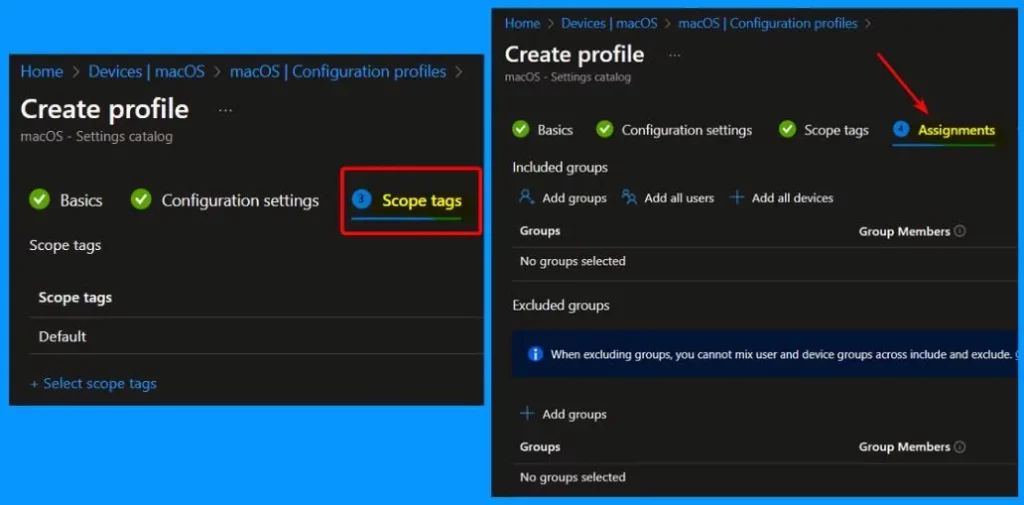Click green check icon next to Configuration settings, right window
1024x505 pixels.
605,129
